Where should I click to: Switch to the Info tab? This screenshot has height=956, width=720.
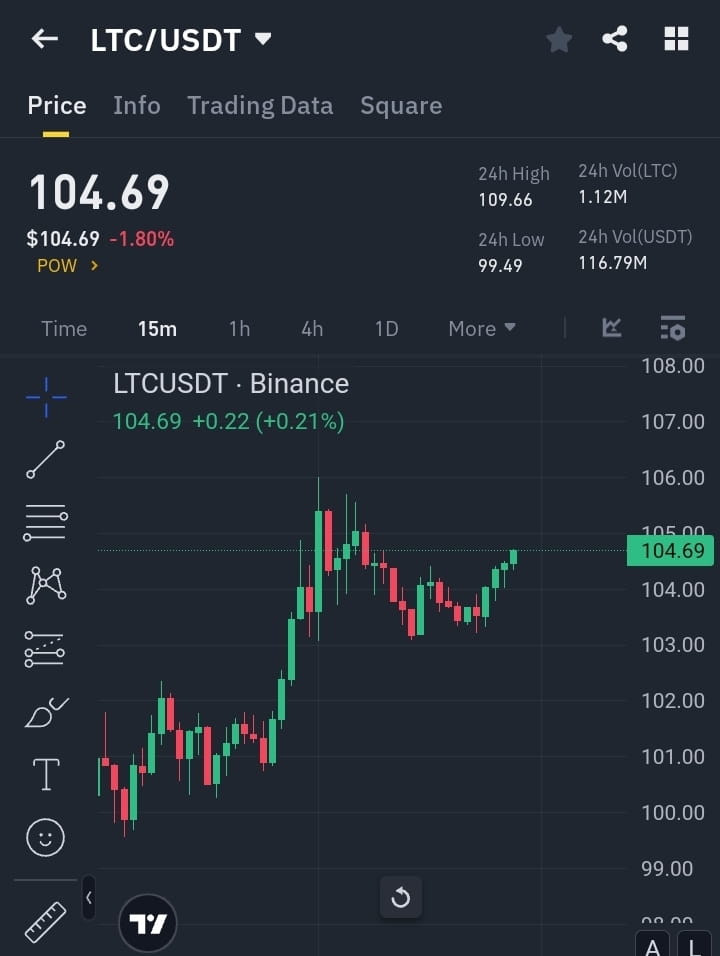click(137, 105)
